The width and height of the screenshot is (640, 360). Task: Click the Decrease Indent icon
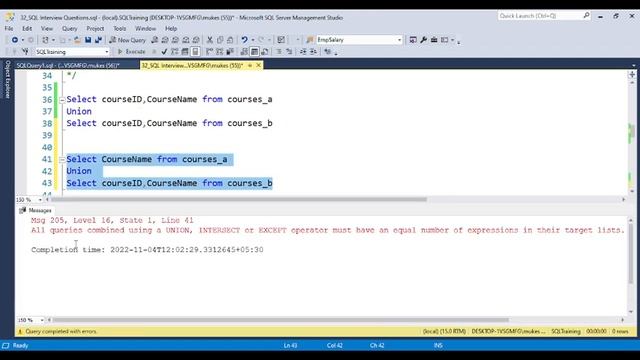click(x=303, y=51)
